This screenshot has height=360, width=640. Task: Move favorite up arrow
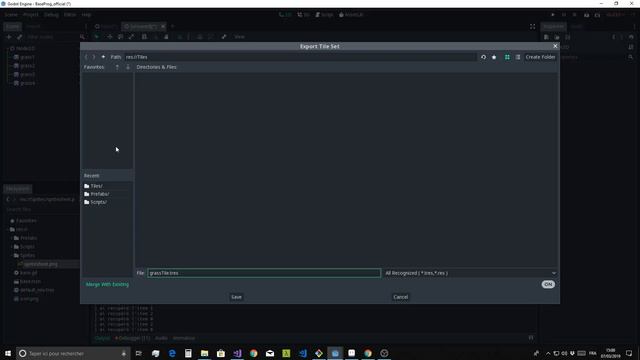point(117,67)
